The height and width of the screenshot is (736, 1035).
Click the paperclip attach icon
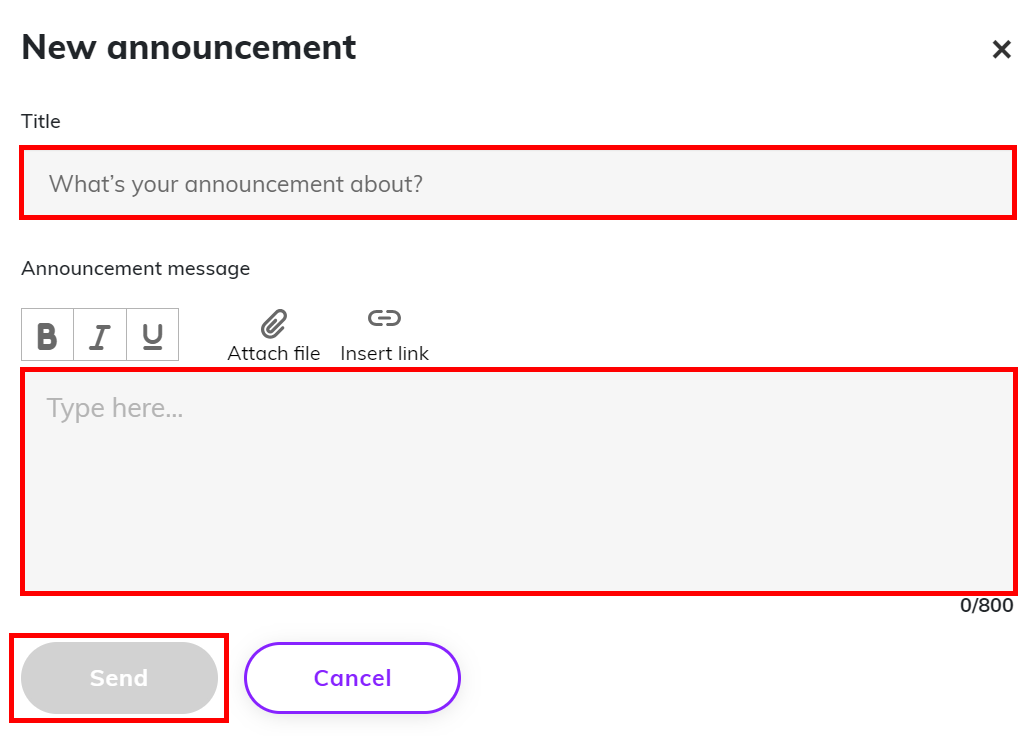(x=274, y=323)
